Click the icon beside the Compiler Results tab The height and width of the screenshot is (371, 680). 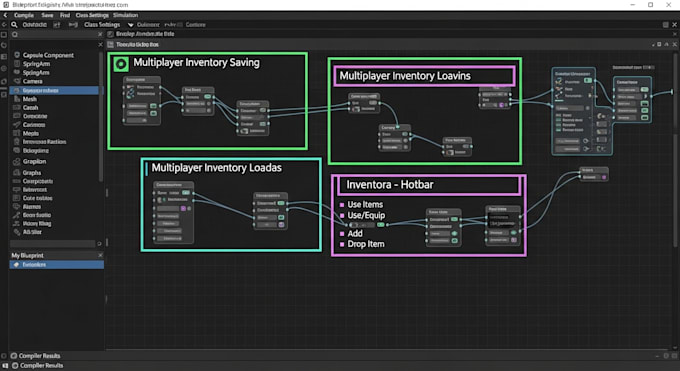coord(13,356)
